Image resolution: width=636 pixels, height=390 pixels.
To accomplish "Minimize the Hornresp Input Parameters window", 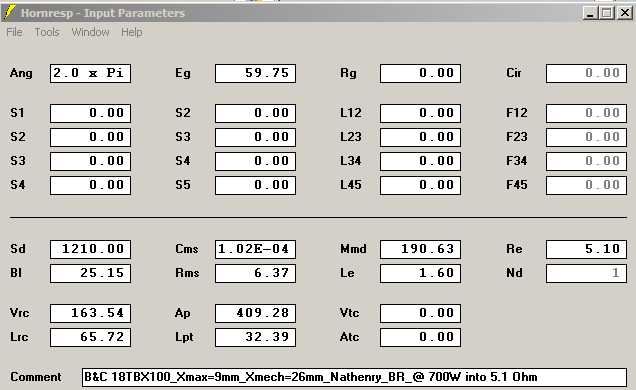I will point(590,13).
